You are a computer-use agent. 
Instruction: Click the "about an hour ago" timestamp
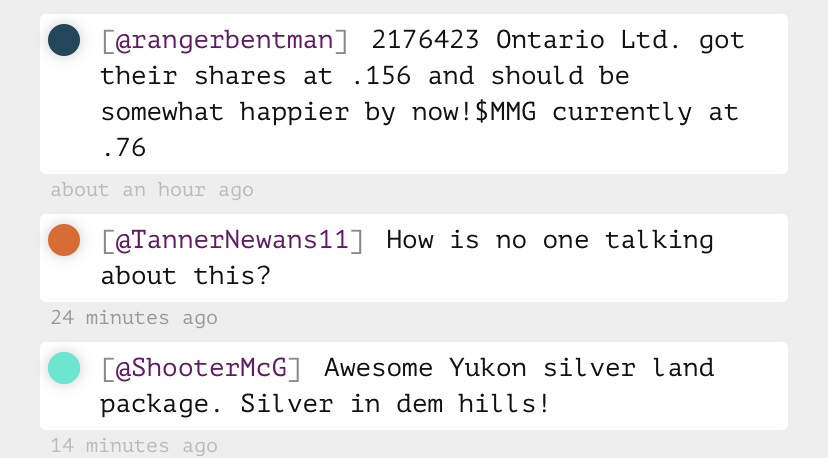[x=152, y=189]
